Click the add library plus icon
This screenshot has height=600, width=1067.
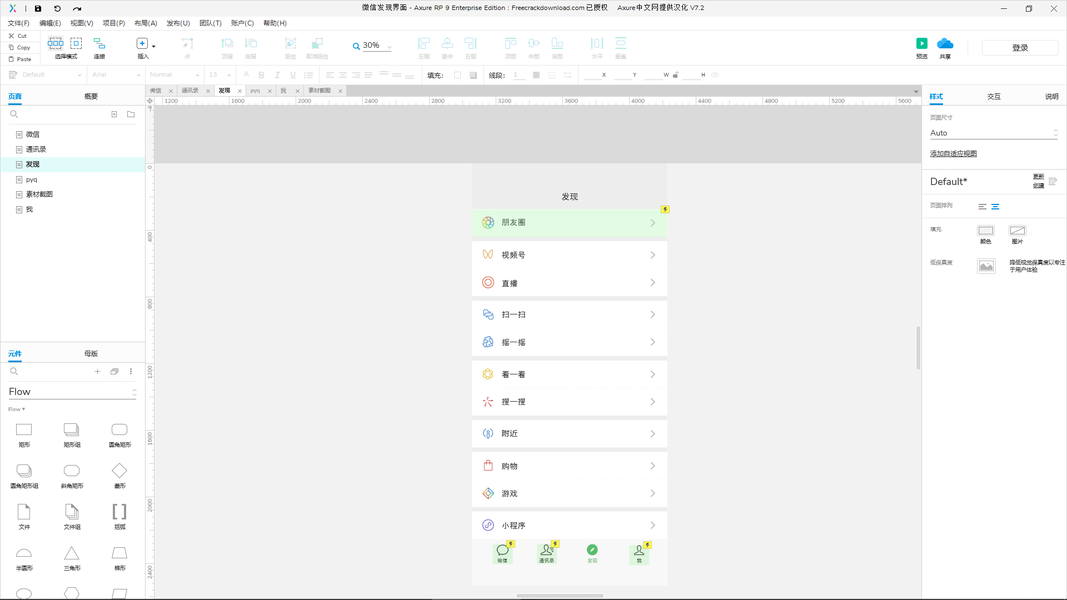[x=97, y=371]
